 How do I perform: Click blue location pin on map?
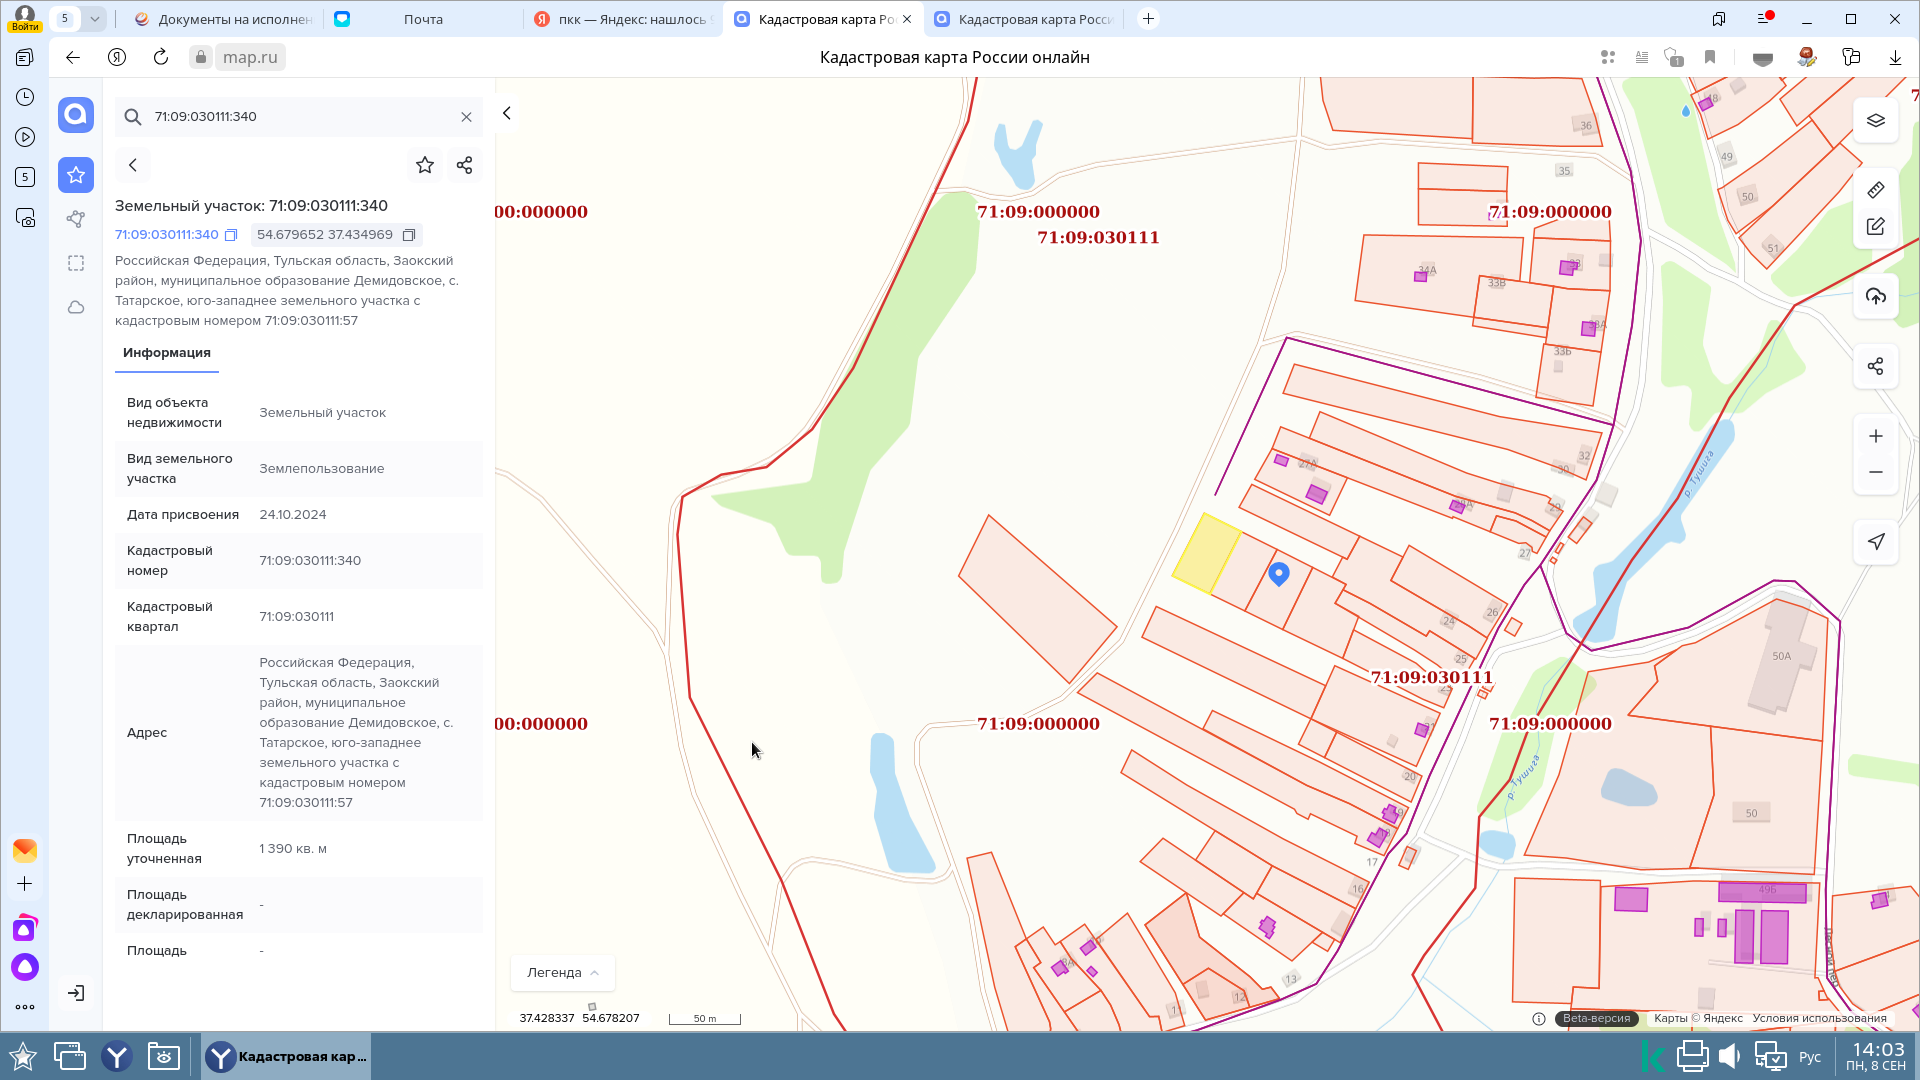[x=1278, y=573]
